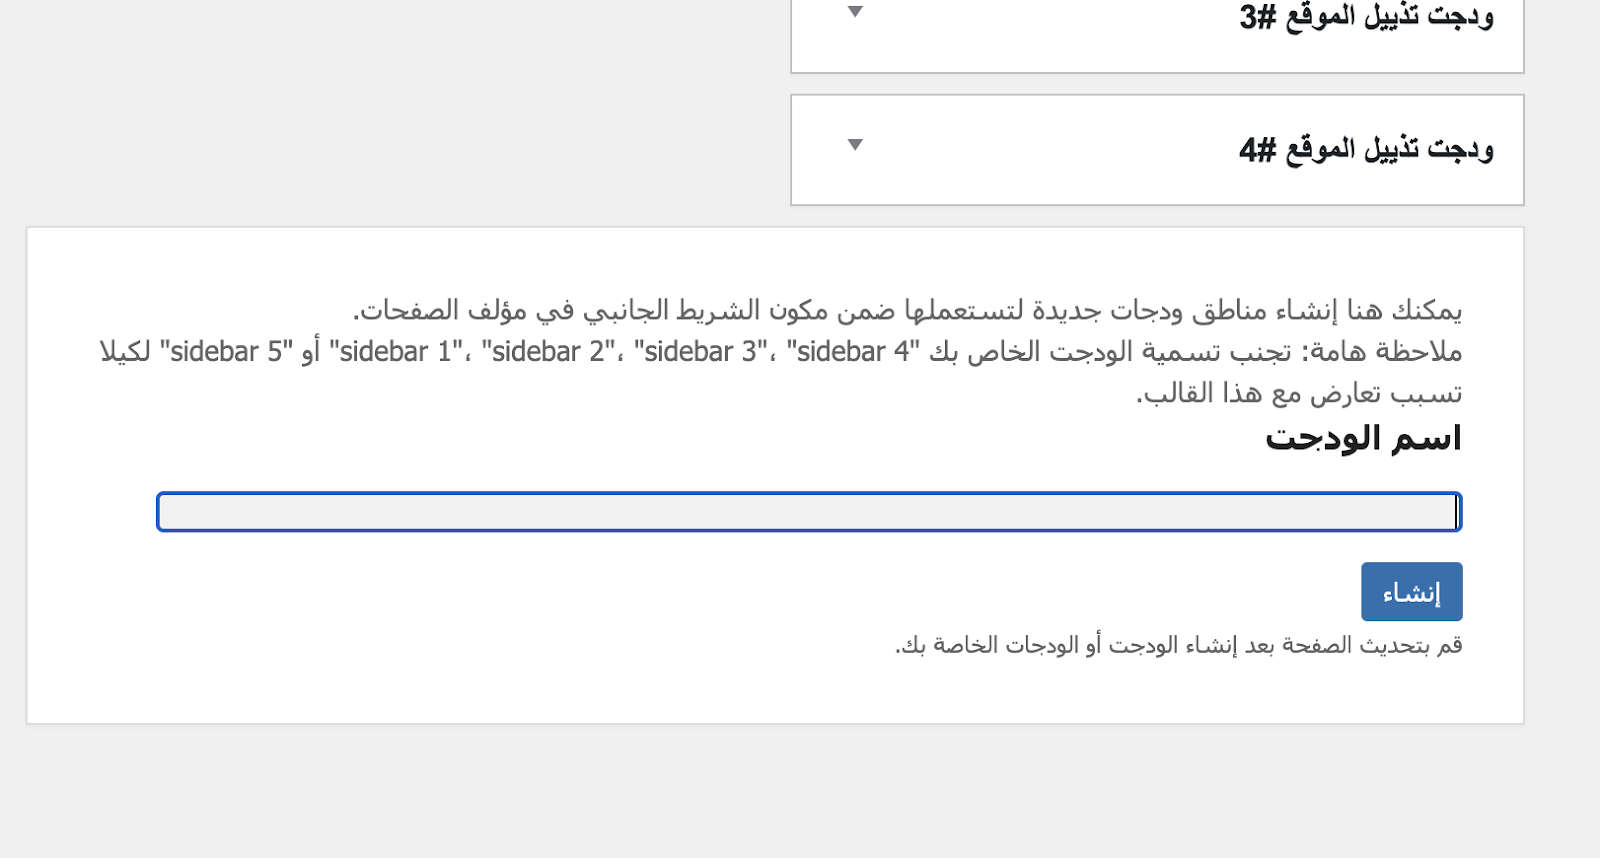
Task: Expand the footer widget #3 arrow
Action: pos(855,12)
